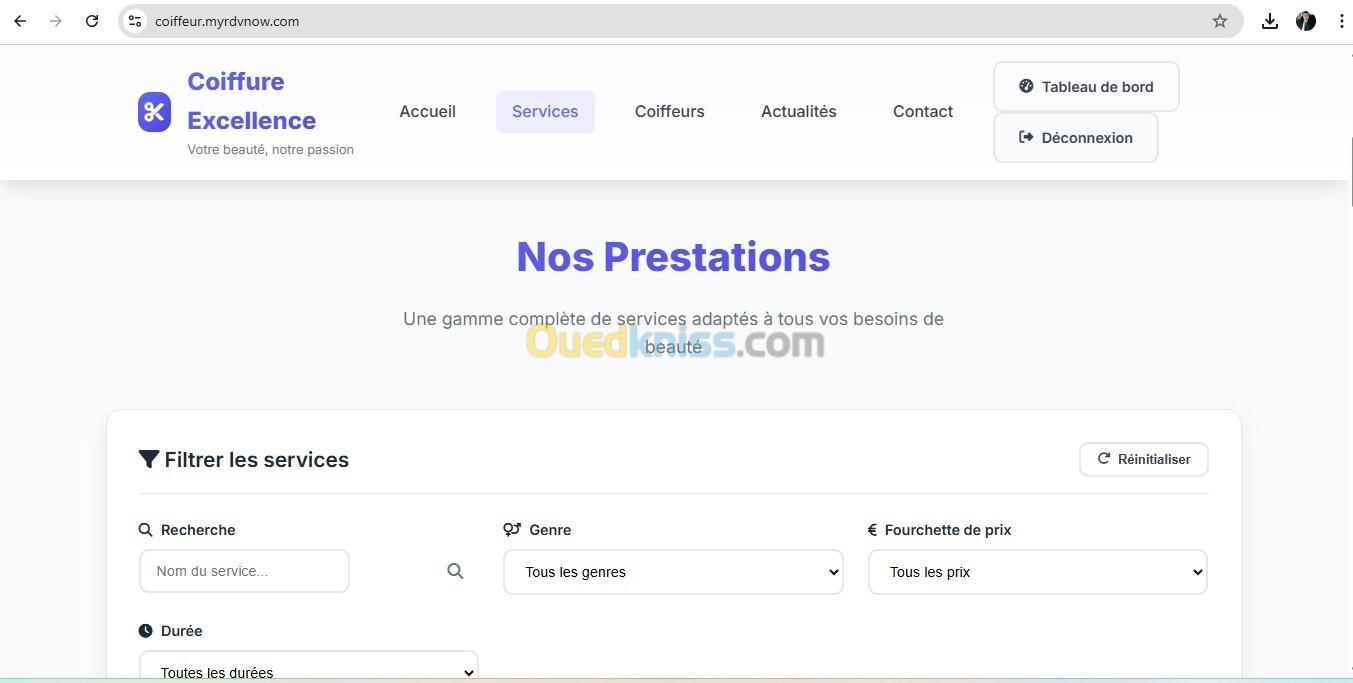
Task: Open the browser downloads icon
Action: pos(1269,21)
